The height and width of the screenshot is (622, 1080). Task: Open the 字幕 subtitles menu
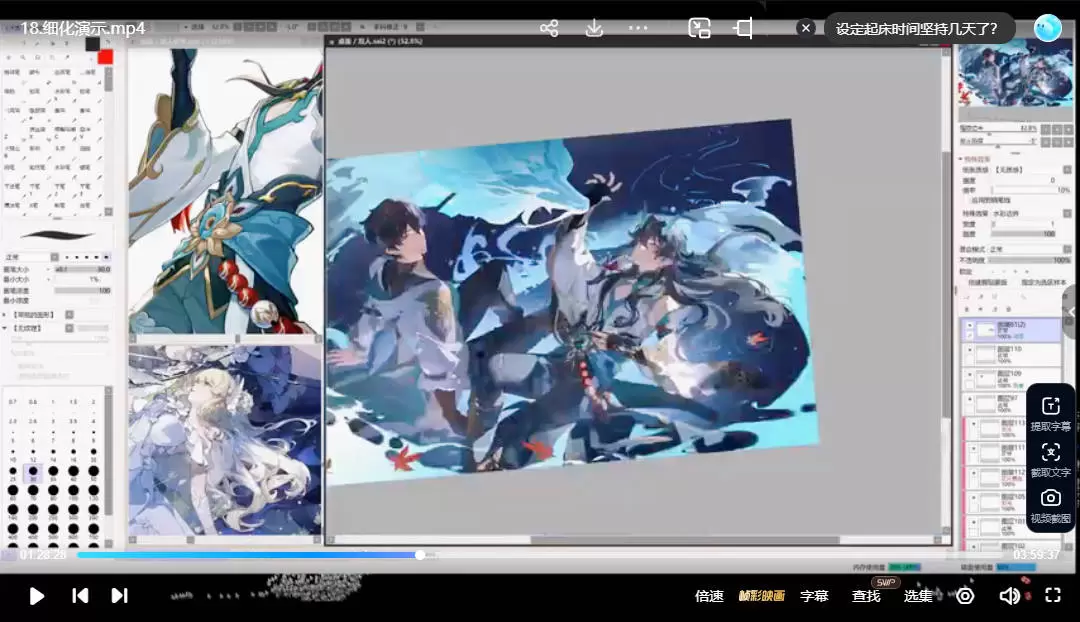tap(814, 596)
